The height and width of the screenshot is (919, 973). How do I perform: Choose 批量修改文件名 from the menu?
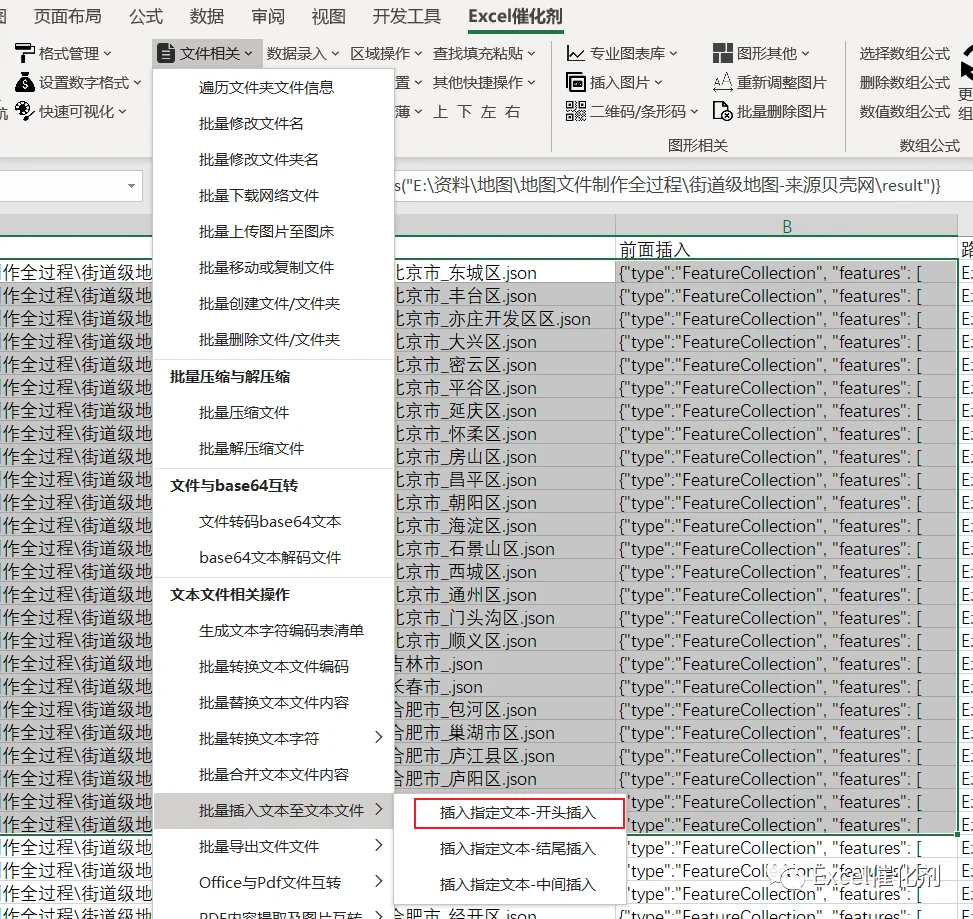273,123
